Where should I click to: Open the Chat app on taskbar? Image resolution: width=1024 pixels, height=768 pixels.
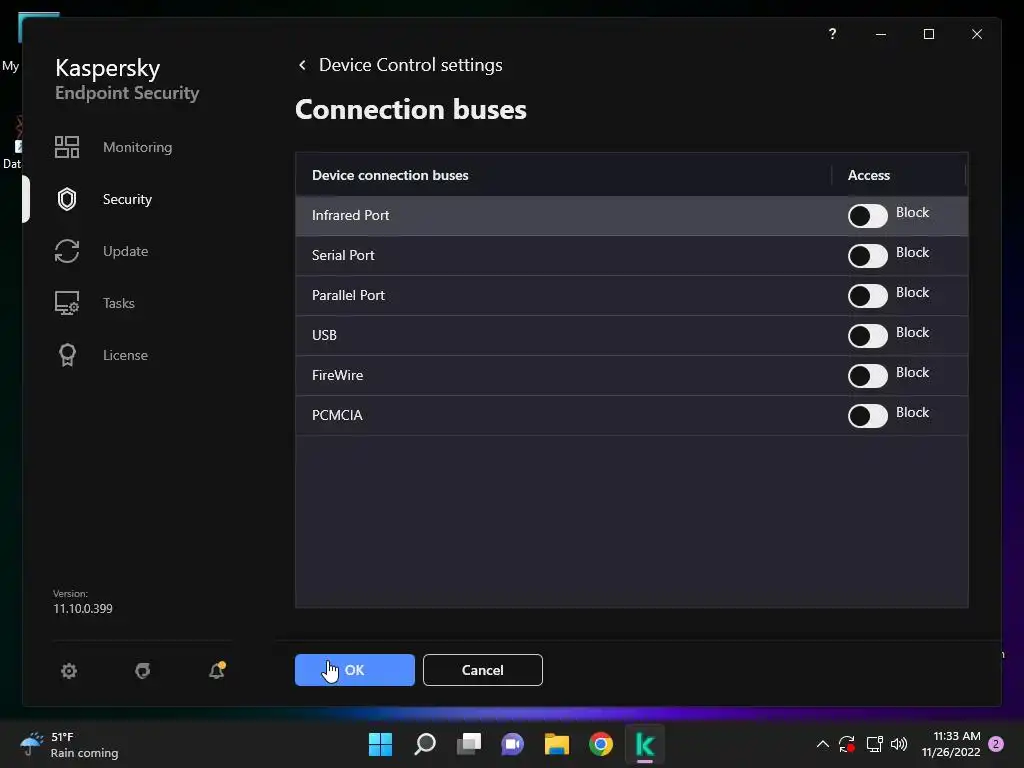click(513, 744)
